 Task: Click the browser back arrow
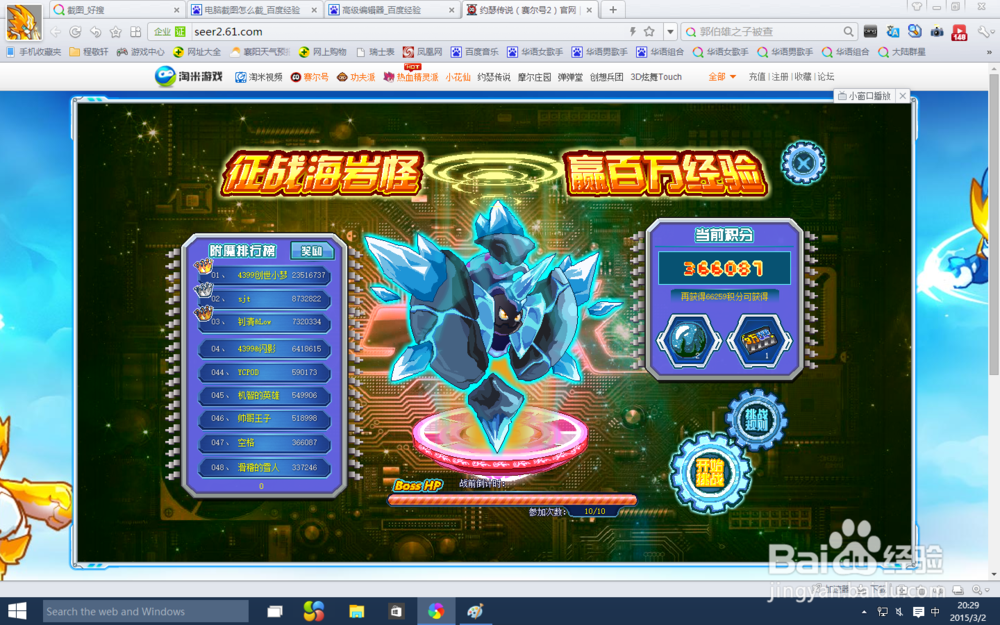point(56,31)
